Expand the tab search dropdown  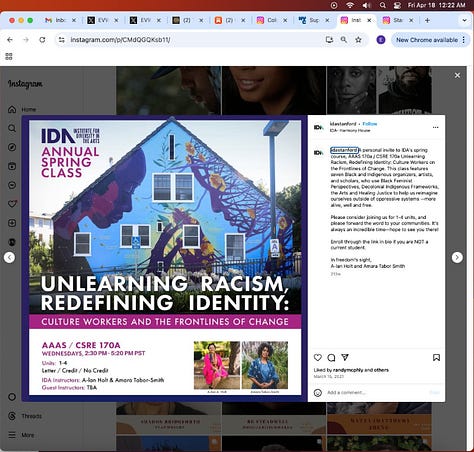464,20
